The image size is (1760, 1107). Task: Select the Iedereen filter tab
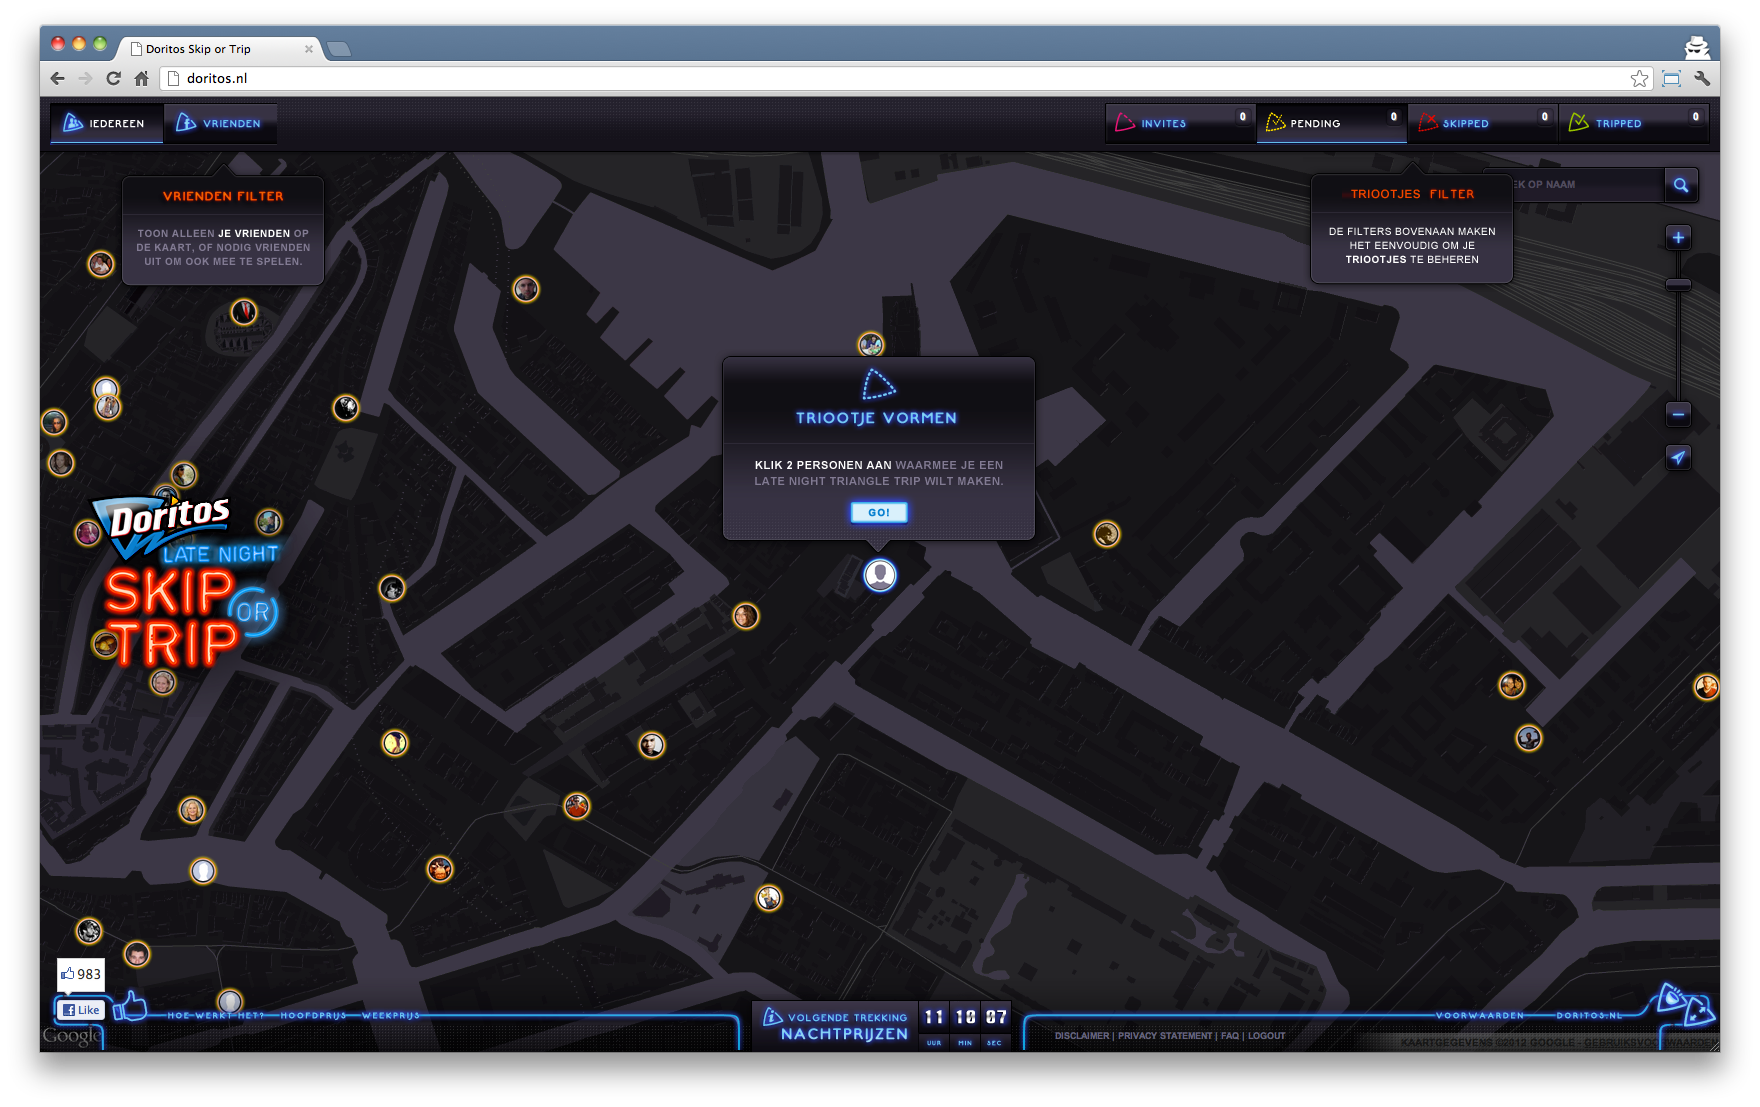pyautogui.click(x=106, y=123)
